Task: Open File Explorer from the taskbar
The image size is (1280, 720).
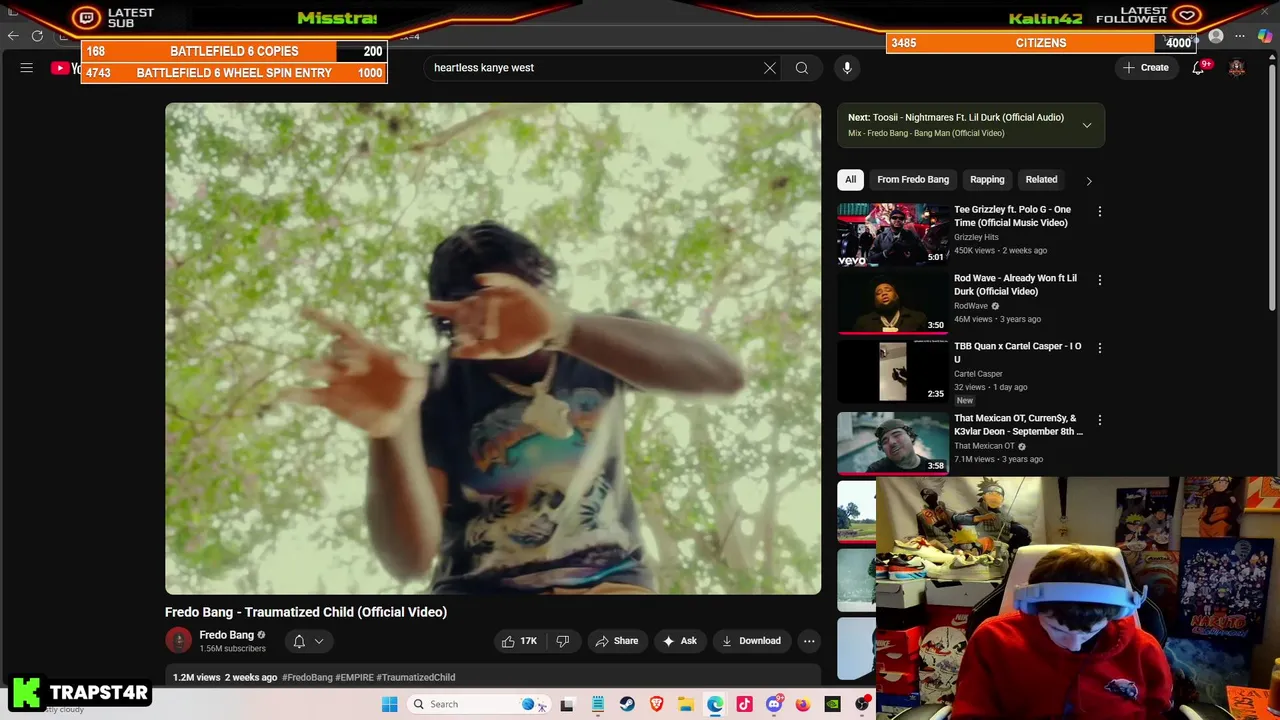Action: [x=685, y=704]
